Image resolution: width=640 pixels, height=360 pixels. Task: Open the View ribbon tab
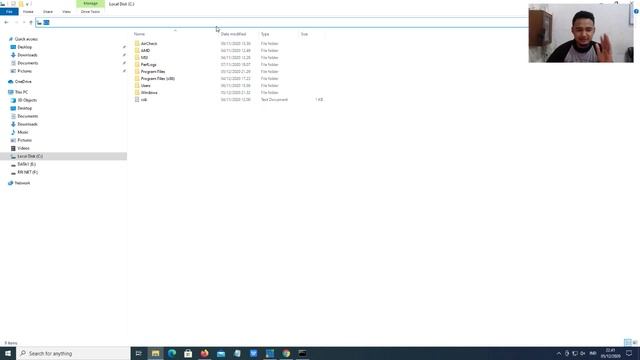66,12
